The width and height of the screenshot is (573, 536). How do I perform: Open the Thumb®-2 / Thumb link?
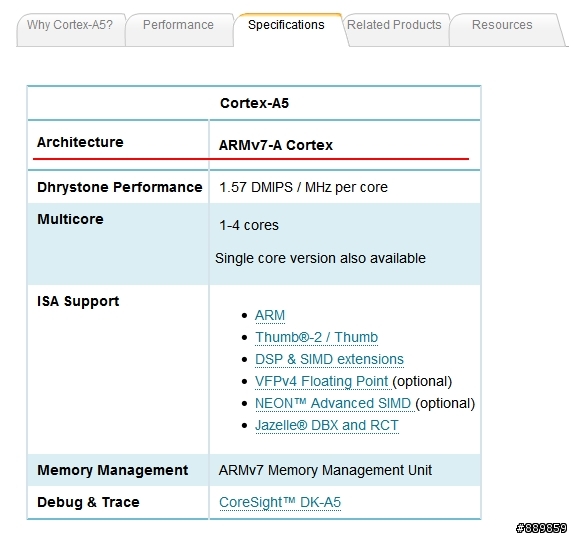316,338
